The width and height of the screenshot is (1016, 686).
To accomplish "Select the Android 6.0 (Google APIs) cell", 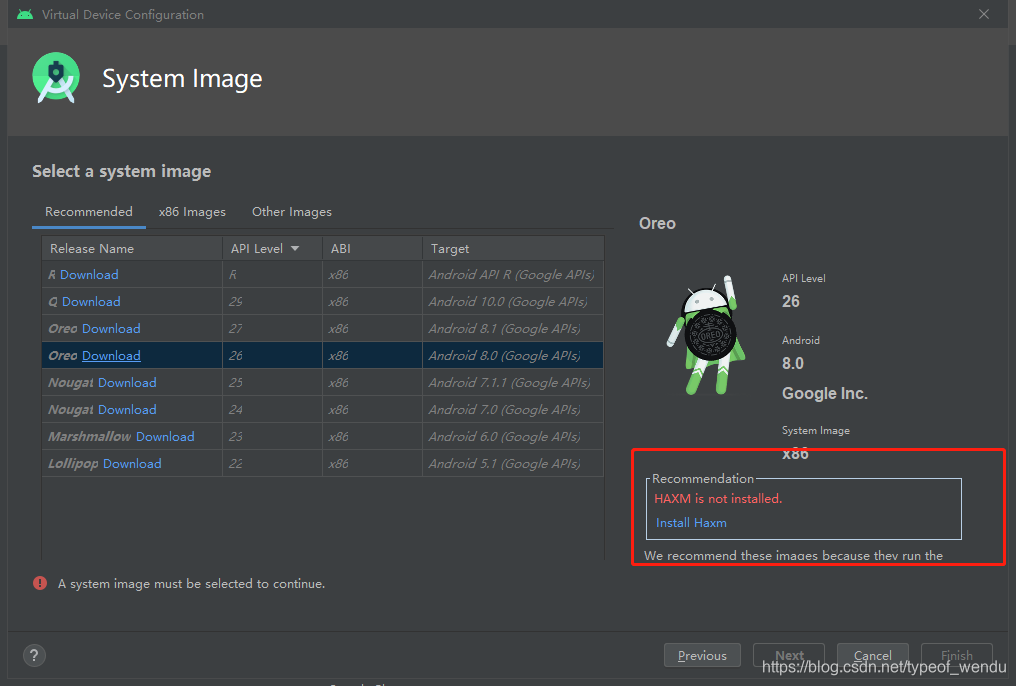I will pos(513,437).
